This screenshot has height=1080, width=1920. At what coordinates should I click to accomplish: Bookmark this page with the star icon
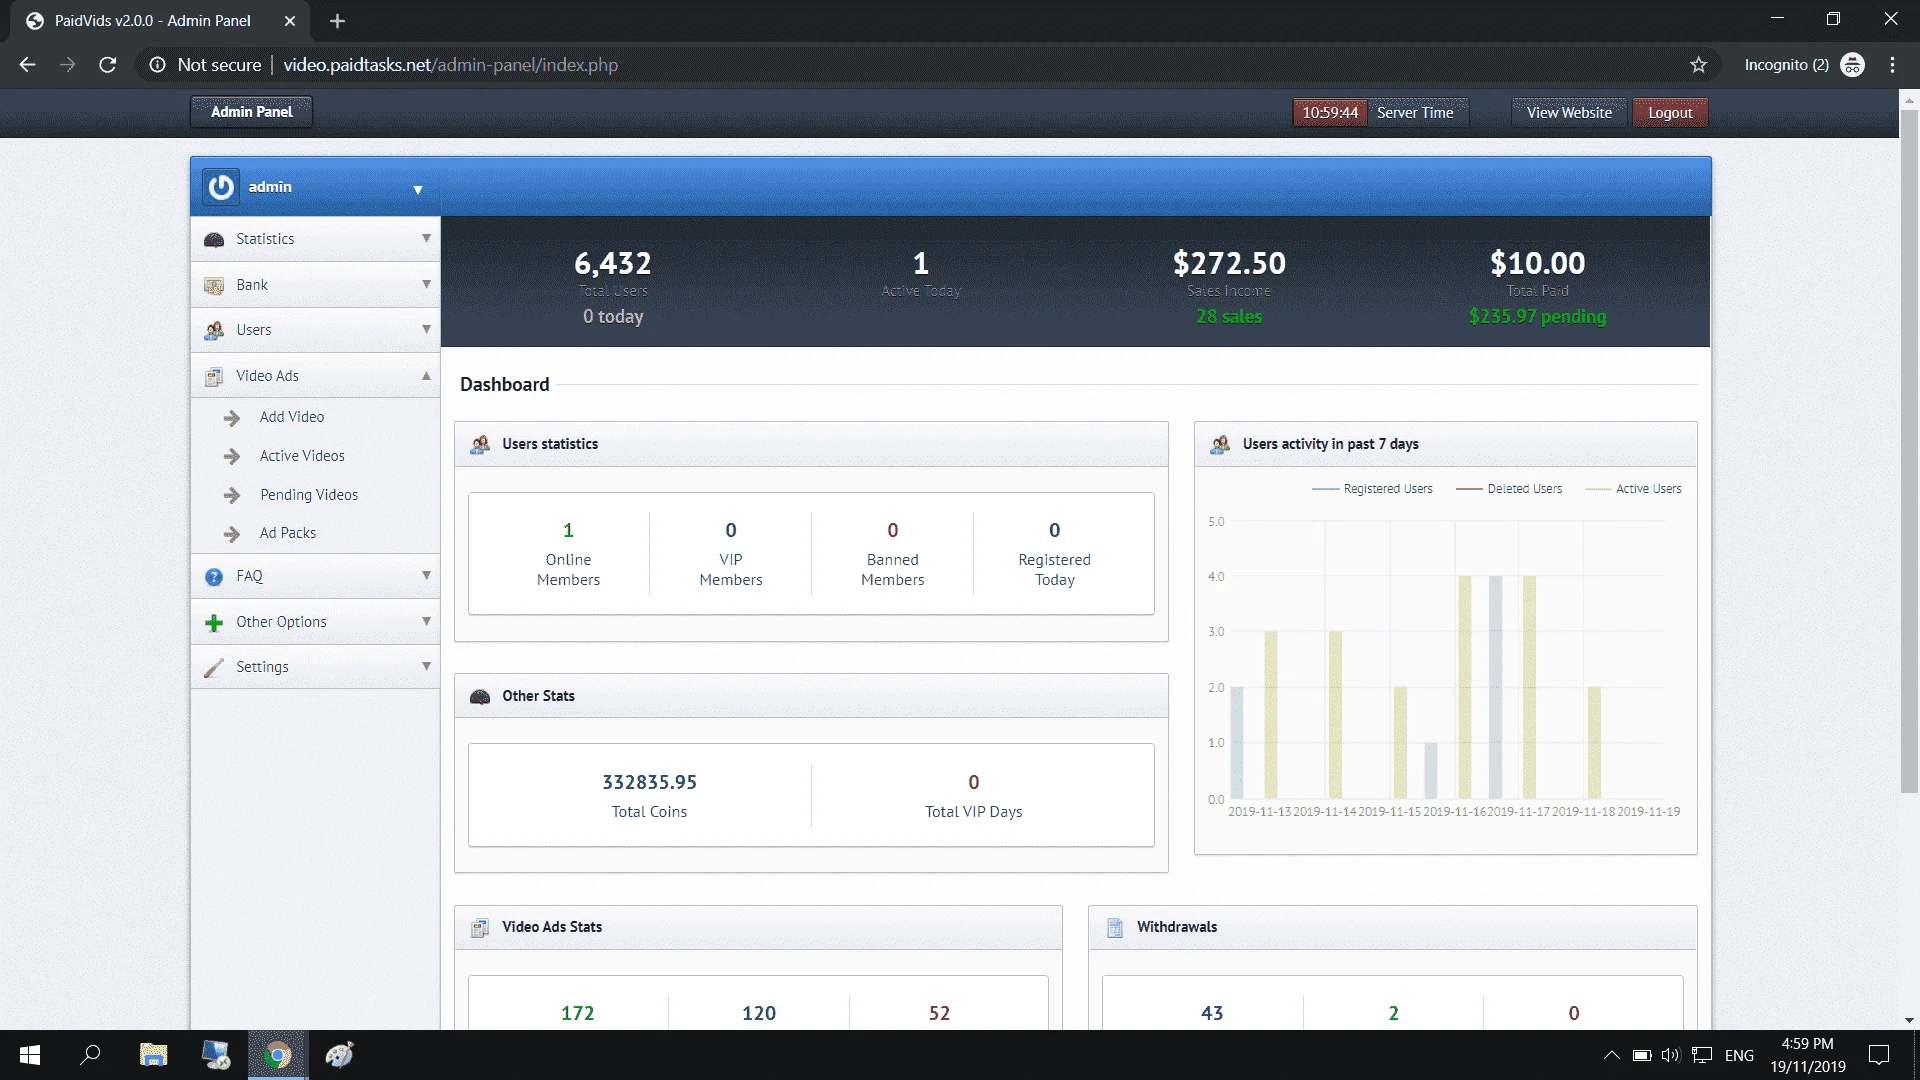coord(1698,65)
